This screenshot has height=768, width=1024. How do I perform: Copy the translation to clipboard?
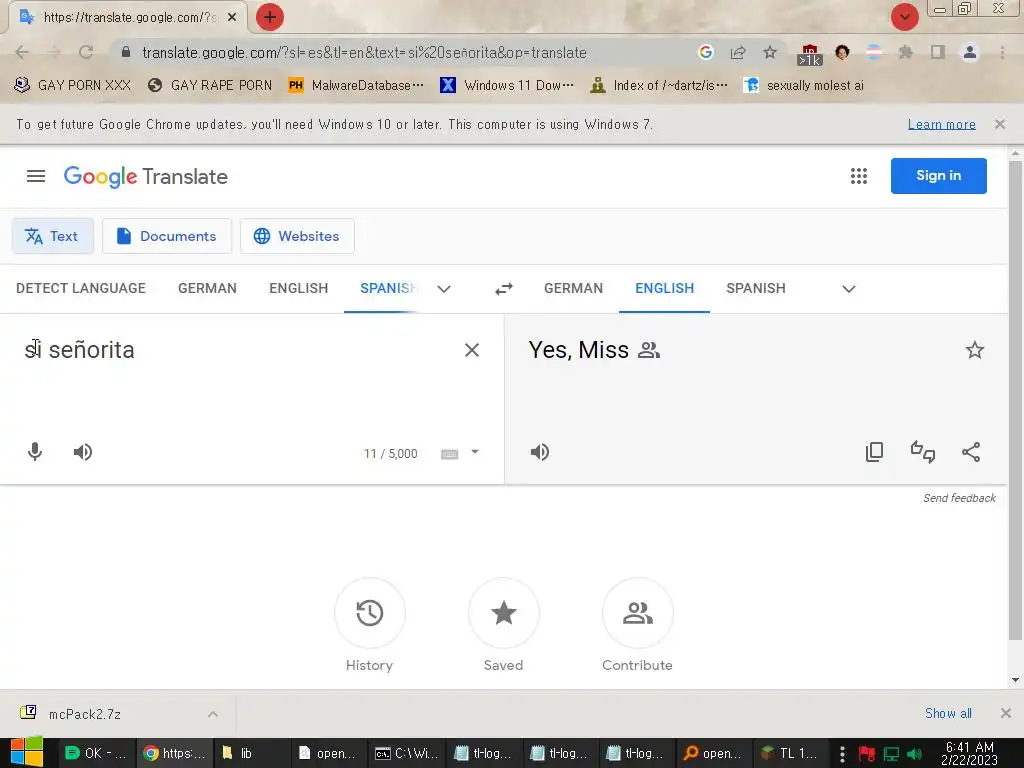tap(874, 452)
